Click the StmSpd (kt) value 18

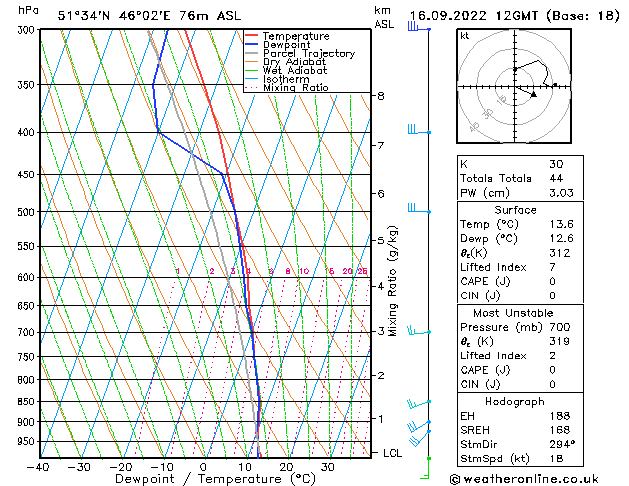pos(556,458)
